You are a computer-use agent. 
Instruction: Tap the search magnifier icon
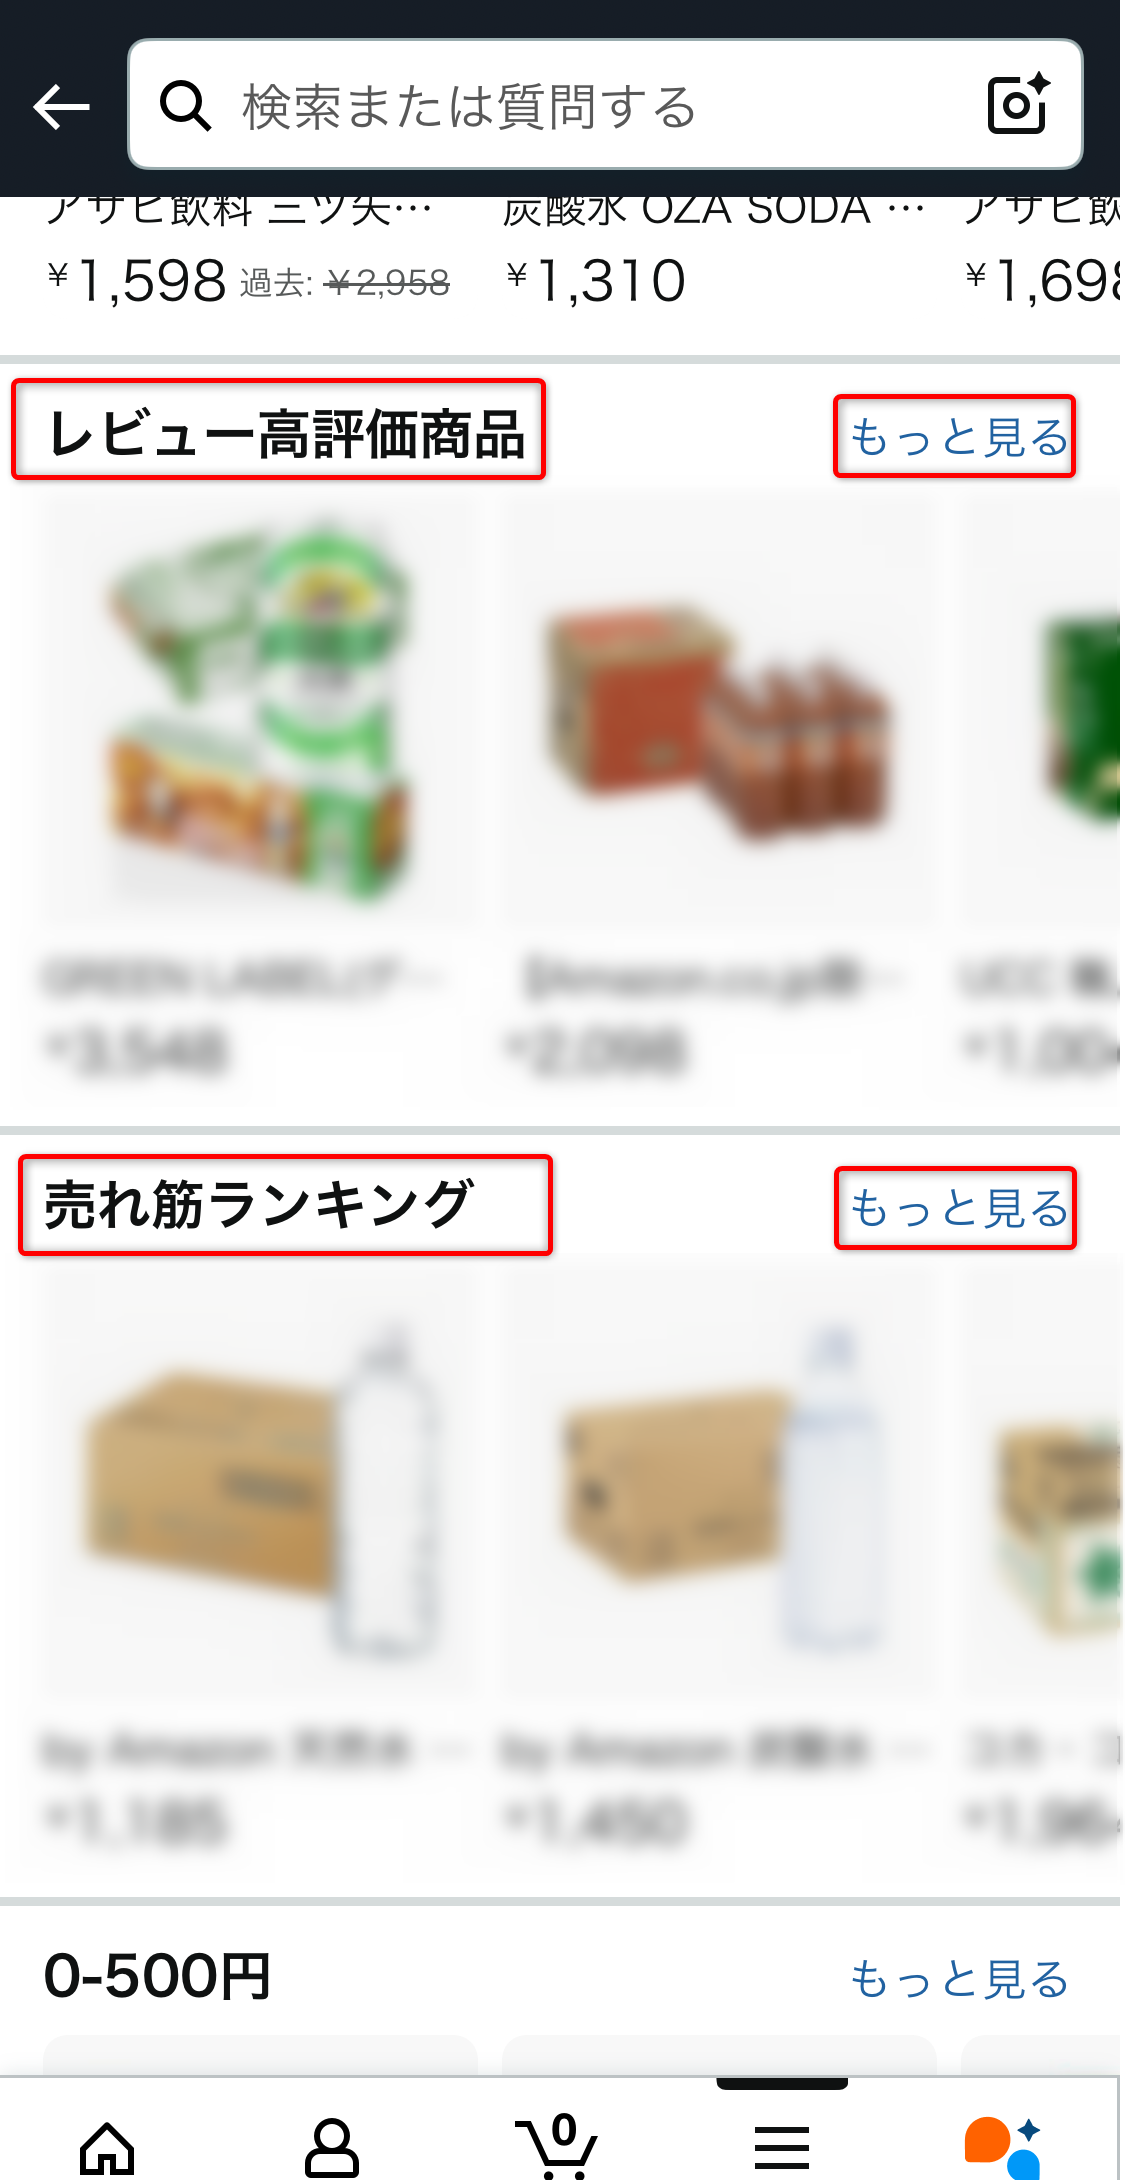coord(186,106)
